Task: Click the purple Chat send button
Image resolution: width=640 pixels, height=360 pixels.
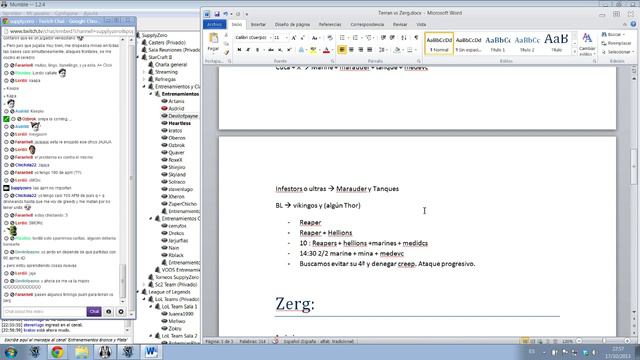Action: (94, 311)
